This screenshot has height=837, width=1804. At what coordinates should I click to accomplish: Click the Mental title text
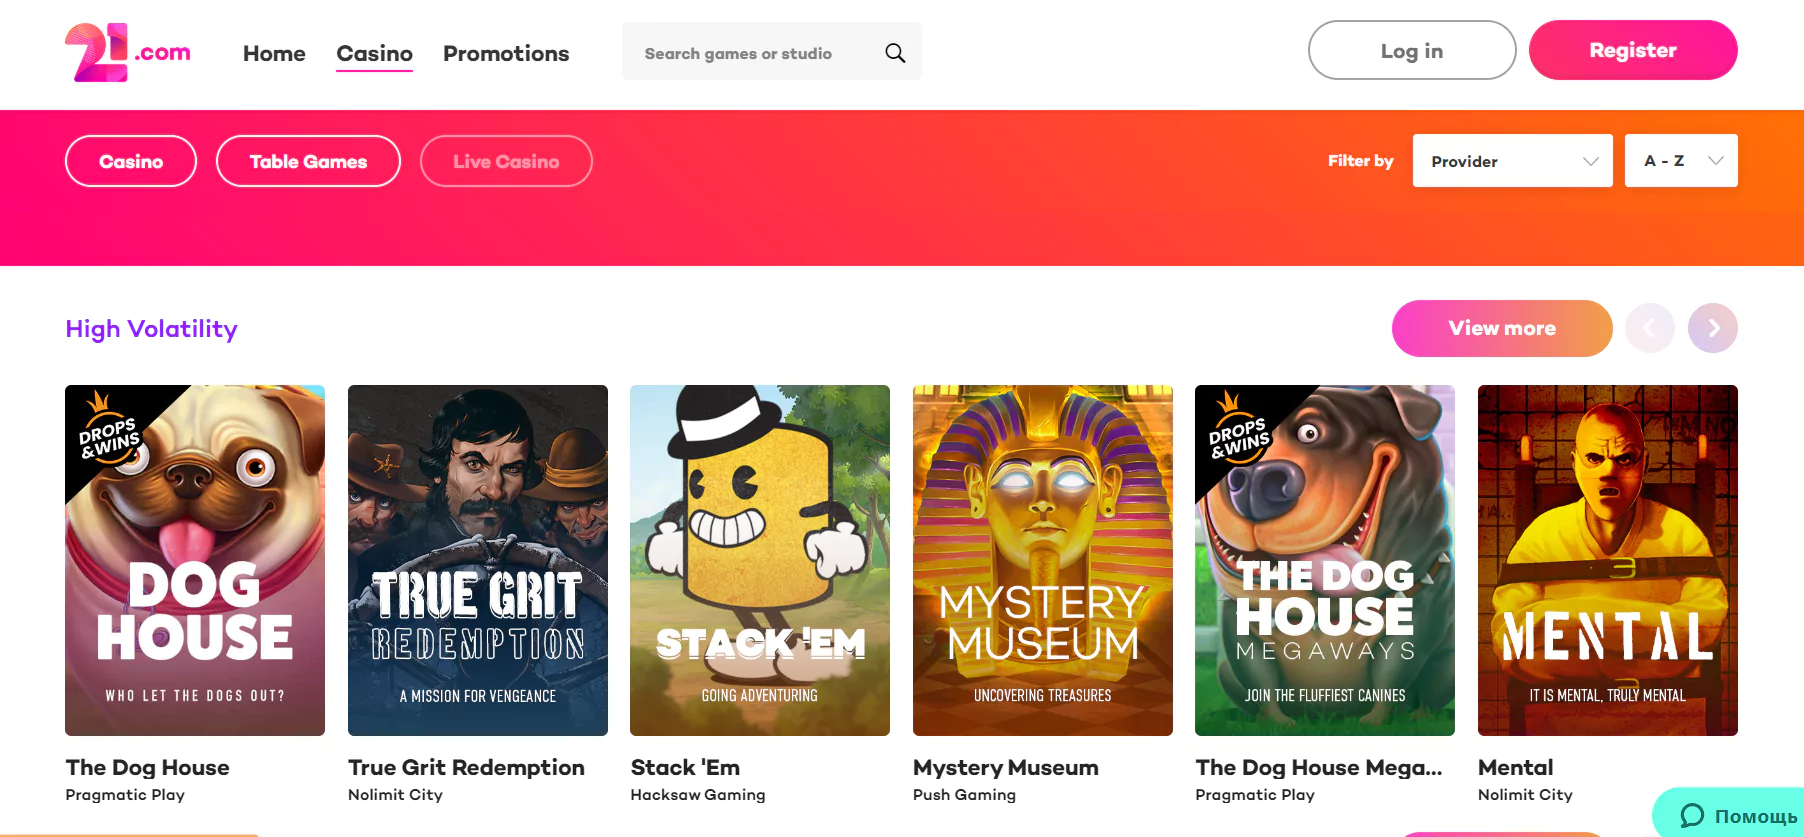click(x=1515, y=767)
